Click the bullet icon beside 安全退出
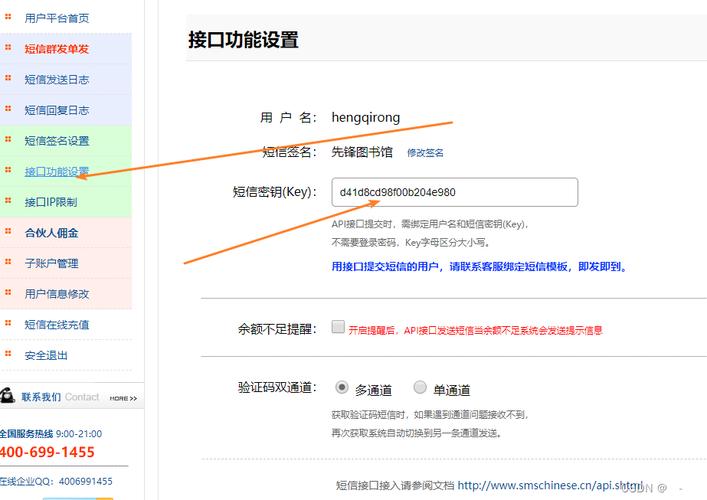The height and width of the screenshot is (500, 707). (x=8, y=353)
